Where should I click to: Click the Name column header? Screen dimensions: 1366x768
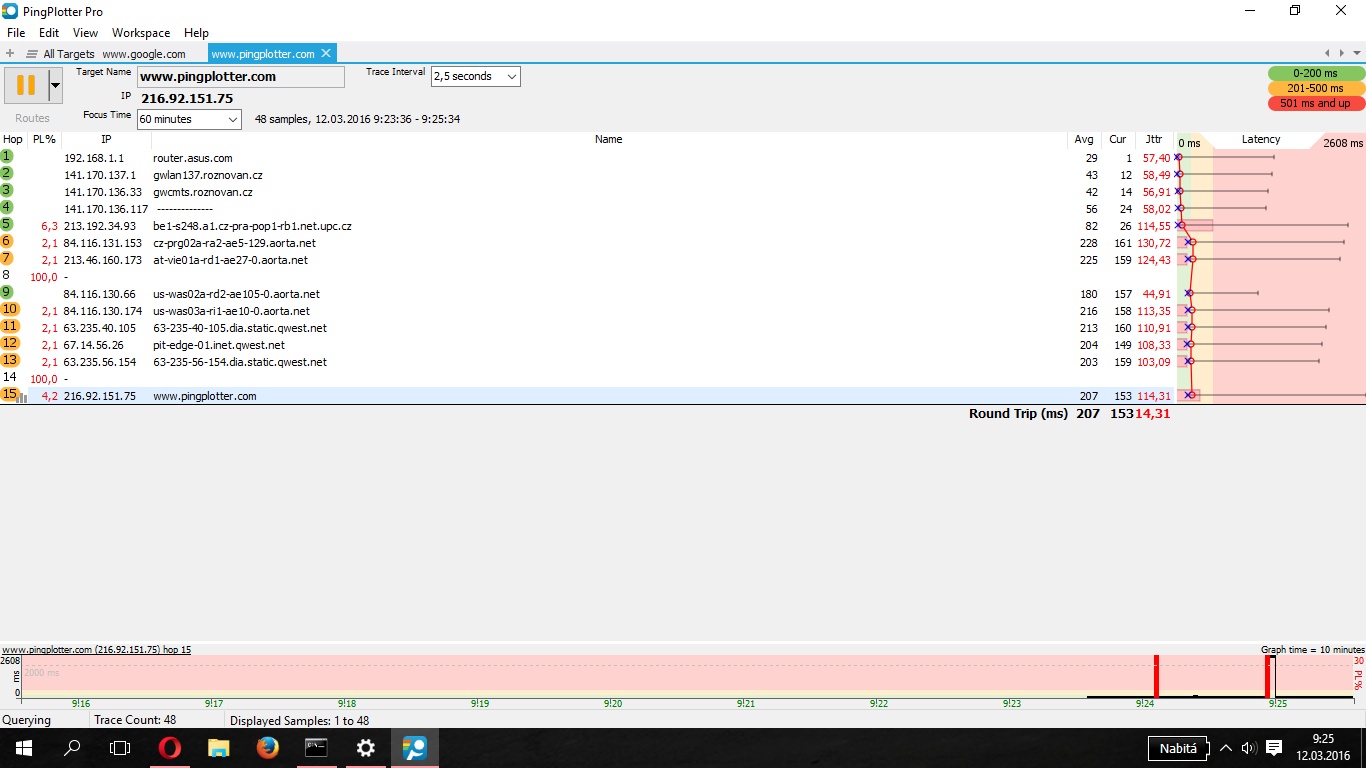608,140
